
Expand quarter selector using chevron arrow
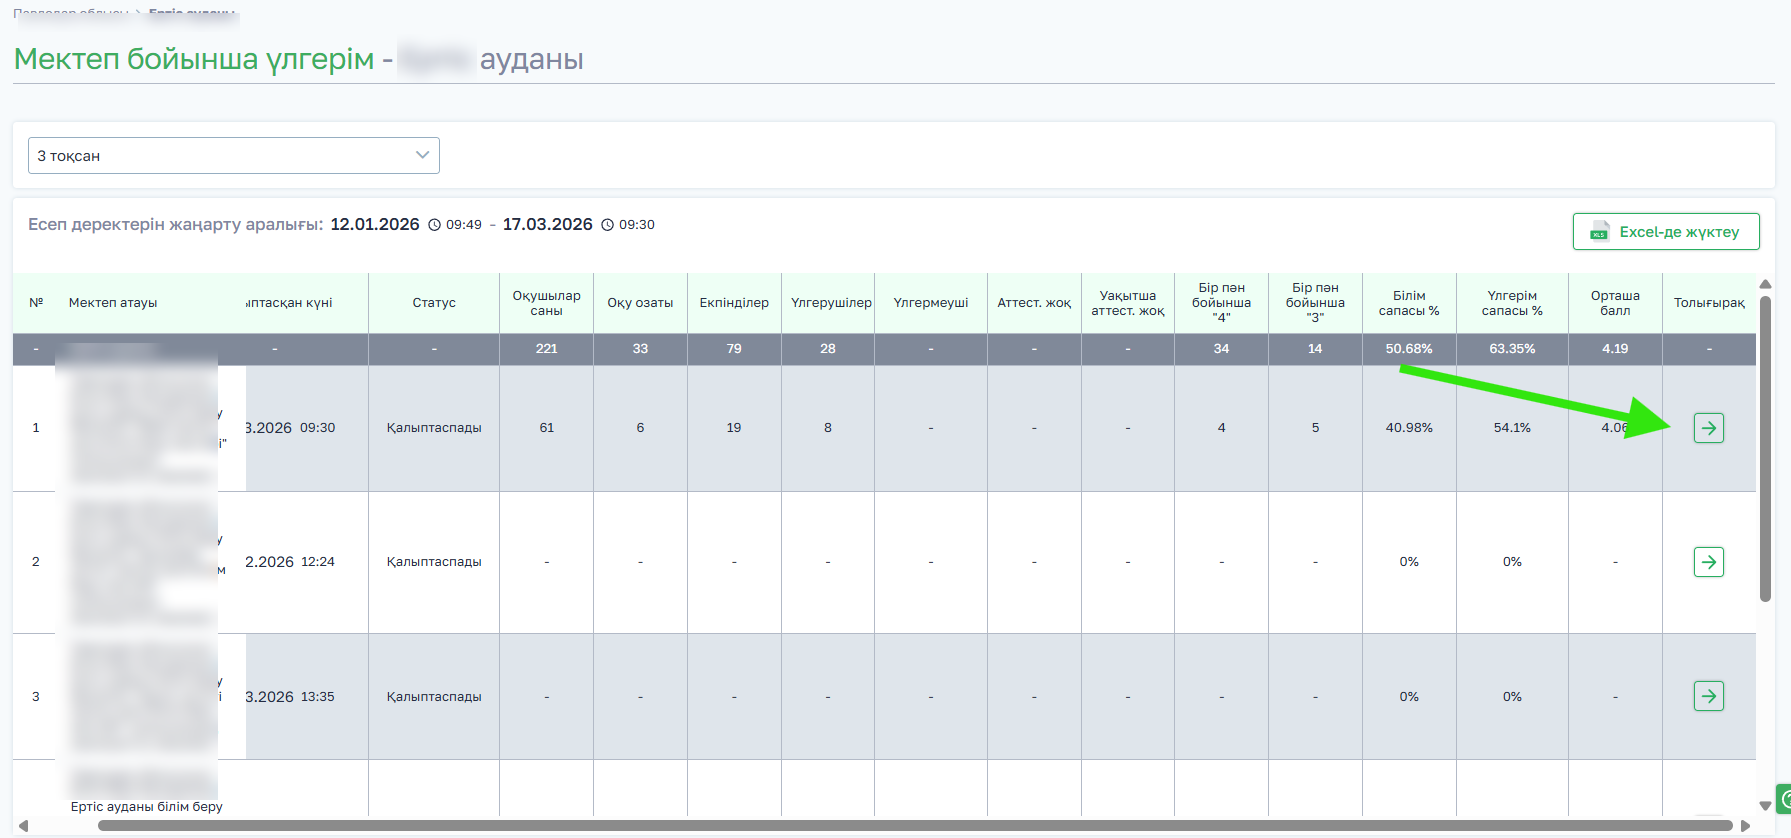pyautogui.click(x=422, y=155)
